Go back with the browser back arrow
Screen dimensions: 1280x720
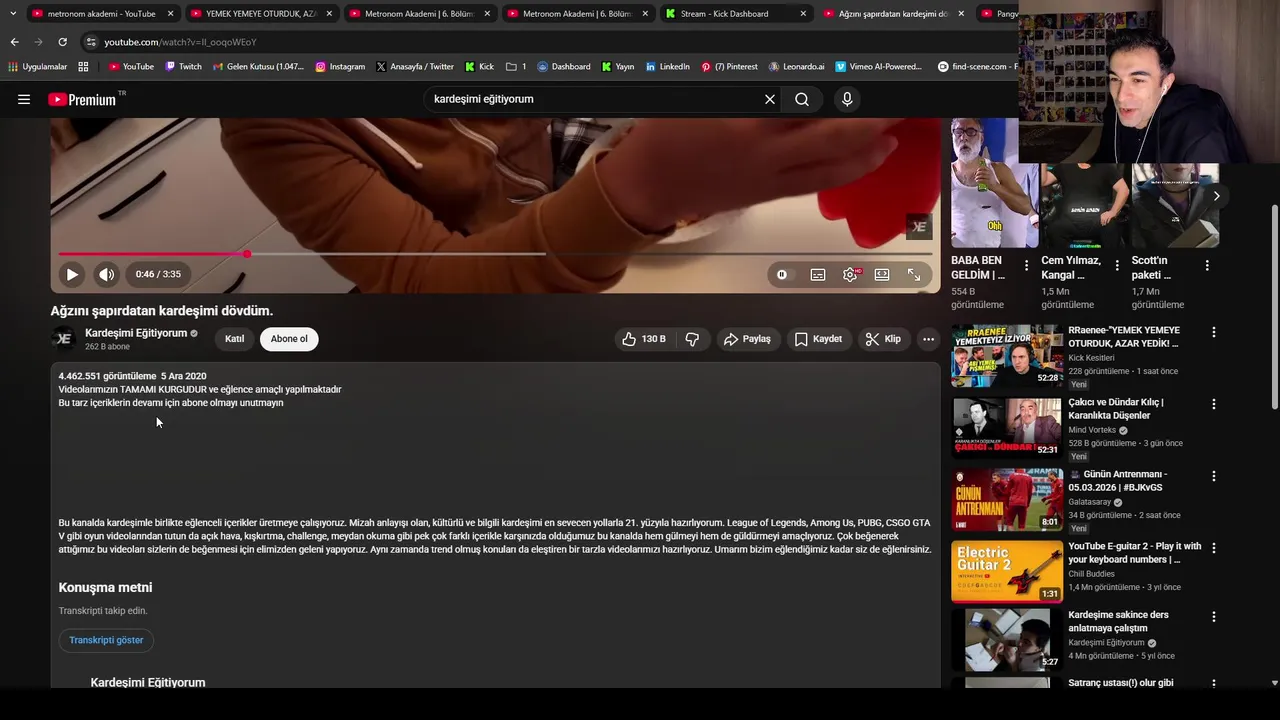pos(14,42)
